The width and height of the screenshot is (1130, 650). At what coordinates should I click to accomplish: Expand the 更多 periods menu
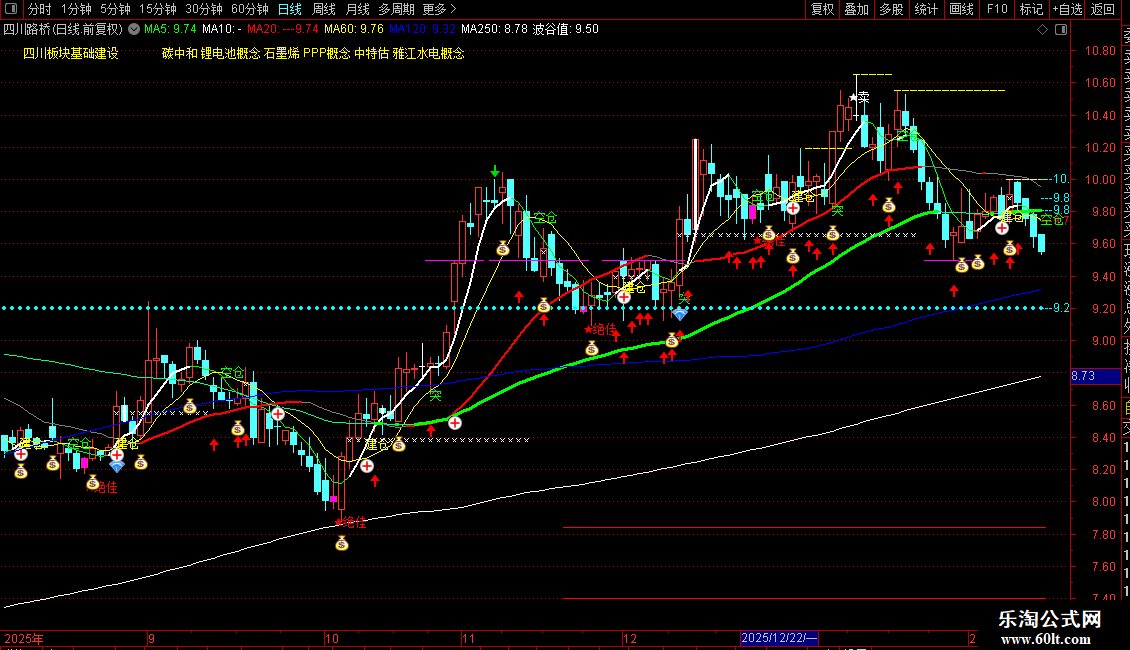click(x=440, y=9)
